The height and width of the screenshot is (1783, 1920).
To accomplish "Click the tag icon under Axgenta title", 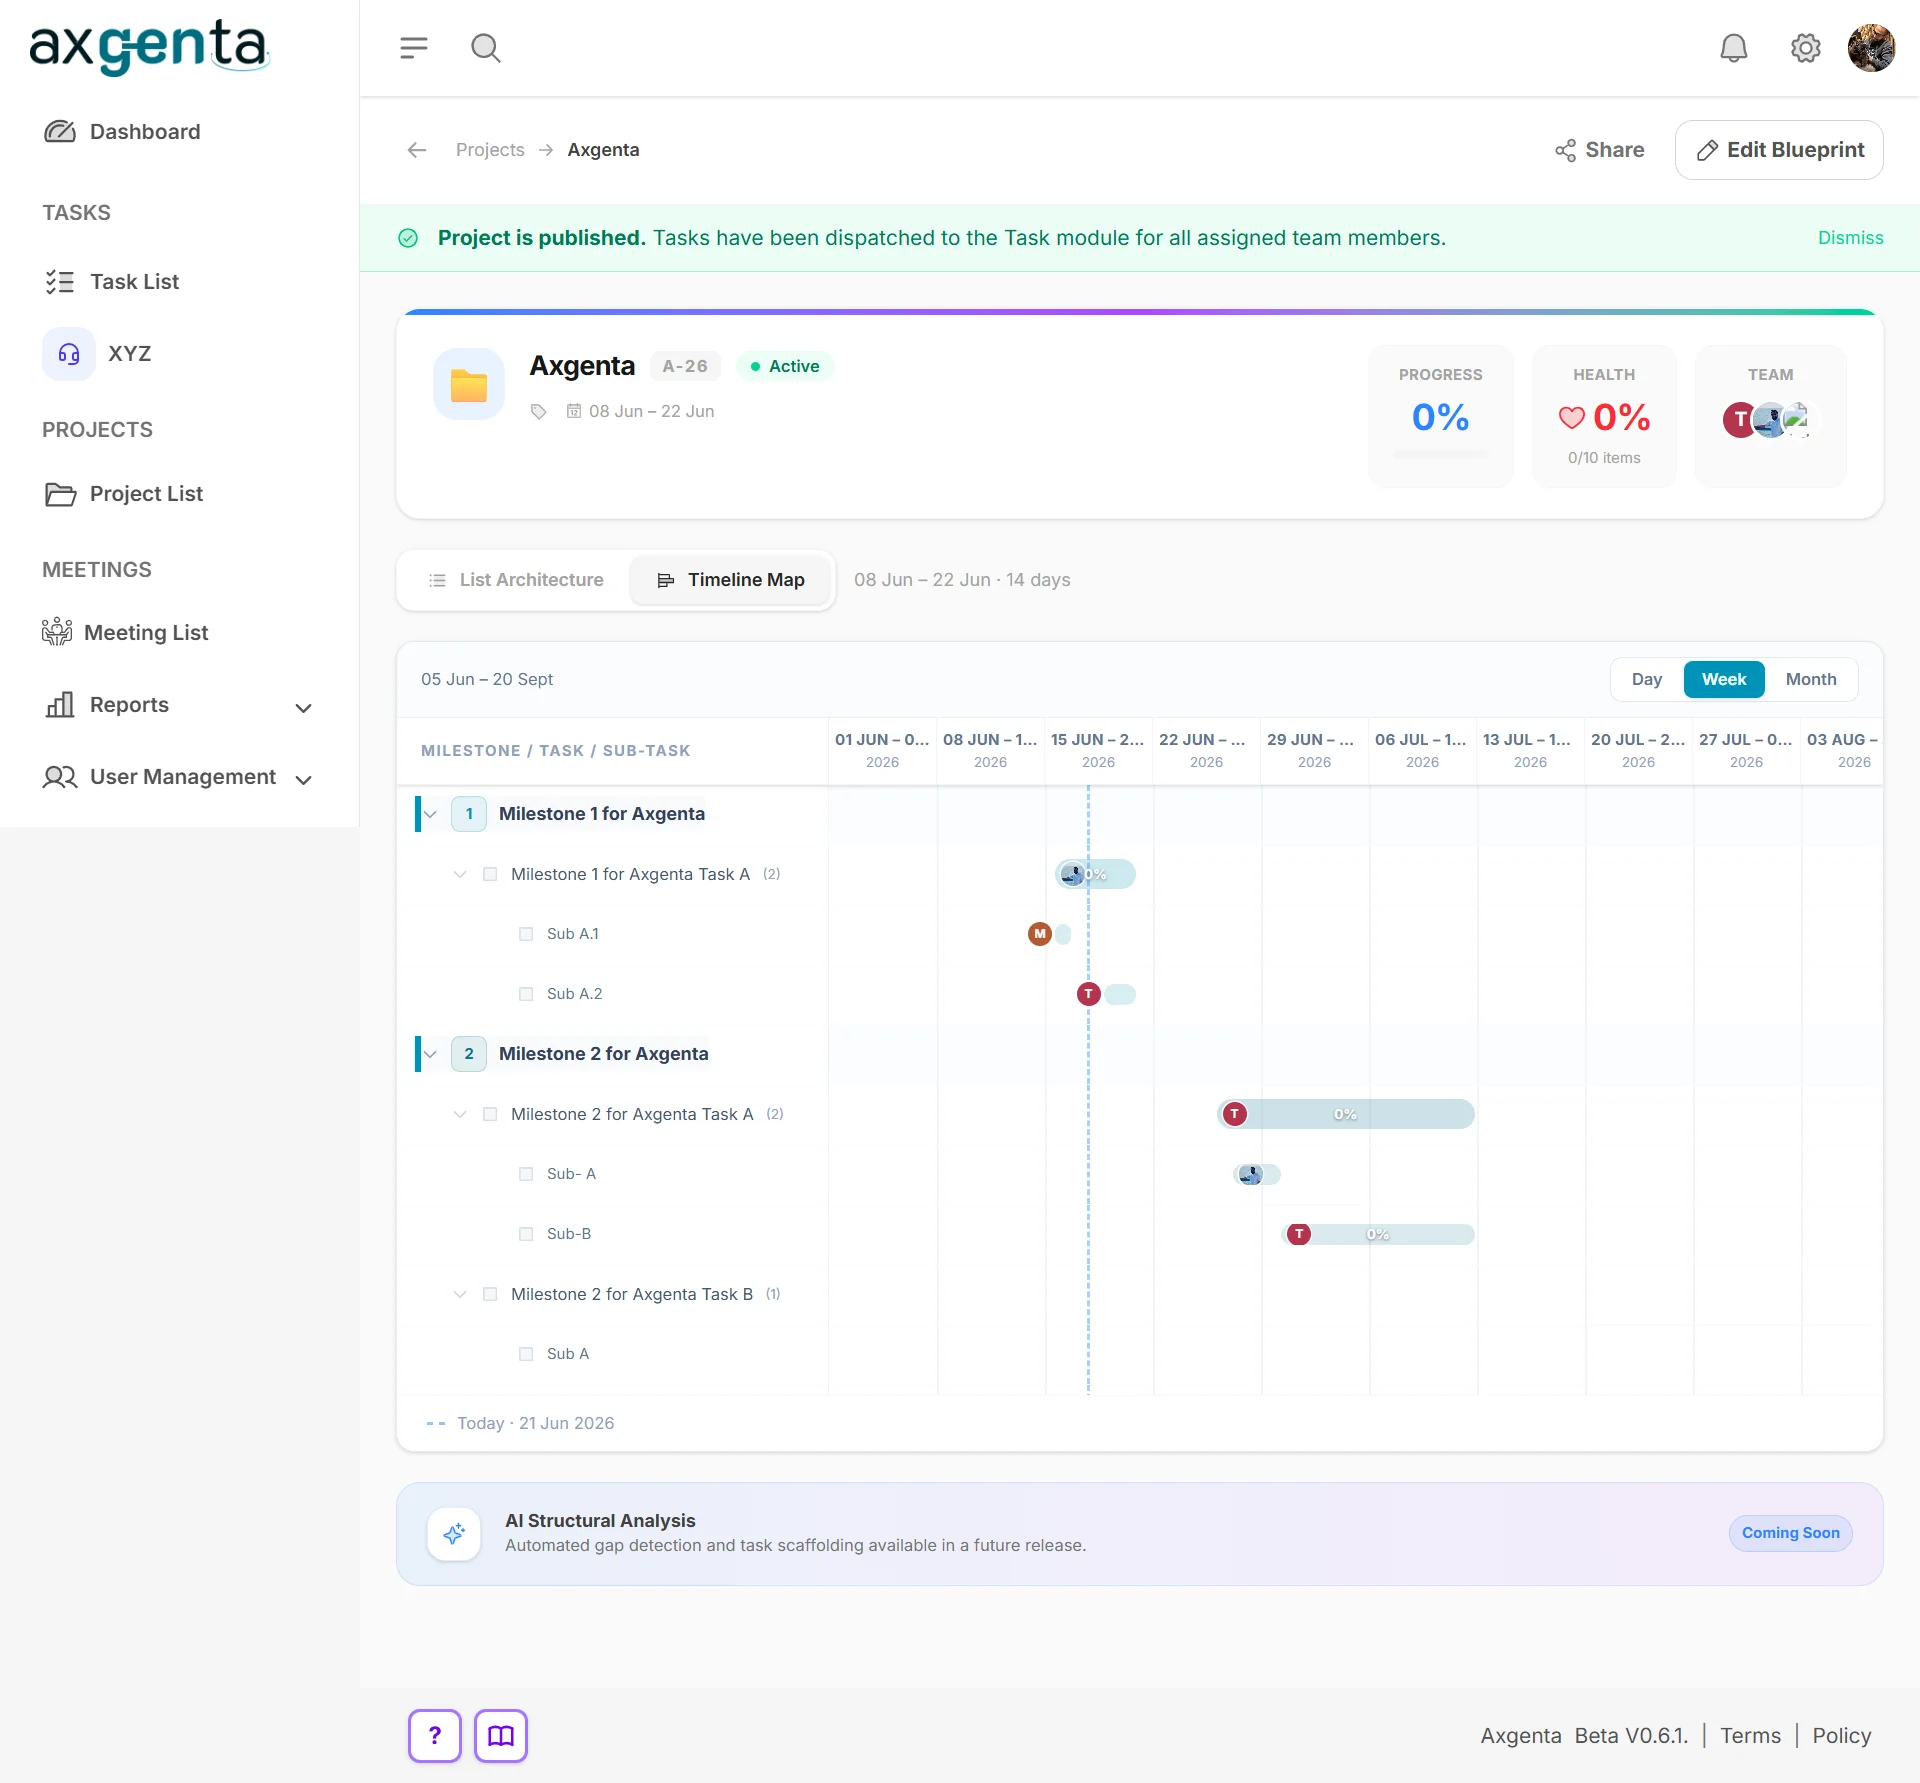I will (x=538, y=411).
